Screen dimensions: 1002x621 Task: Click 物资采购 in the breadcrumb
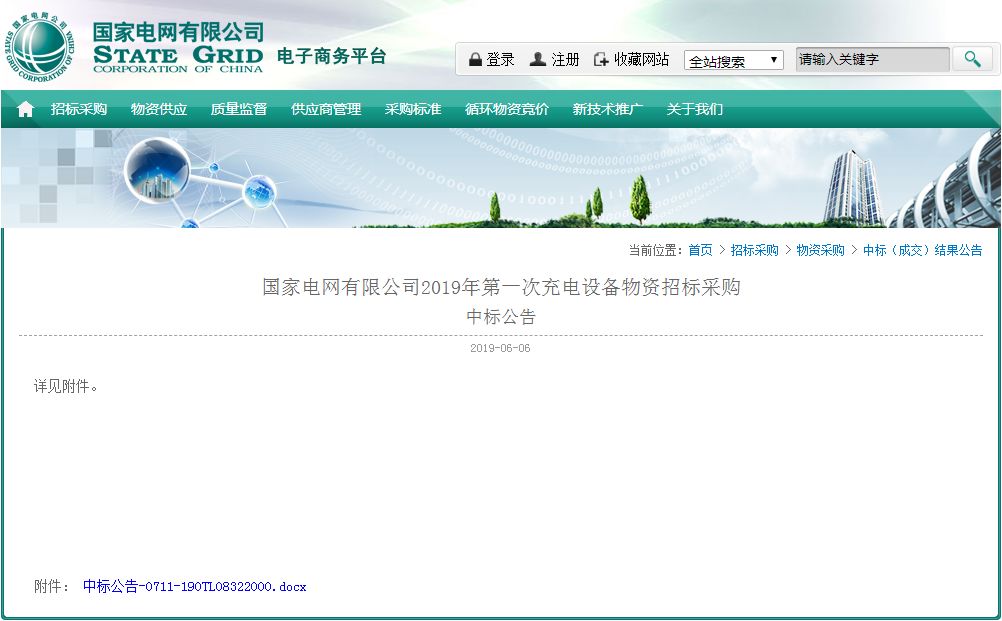(820, 250)
